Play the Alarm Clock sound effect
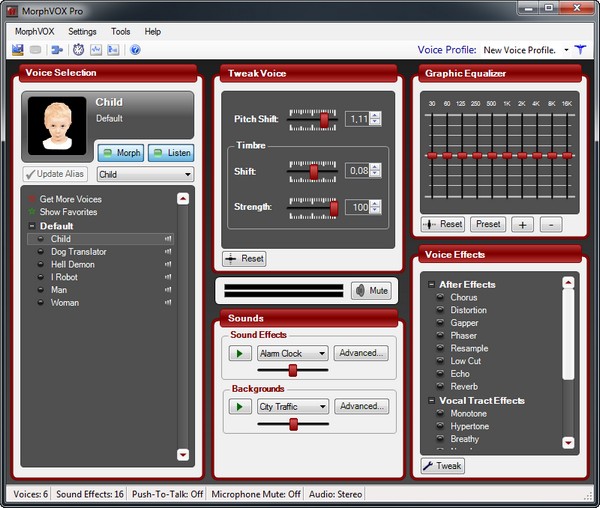This screenshot has height=508, width=600. tap(240, 353)
